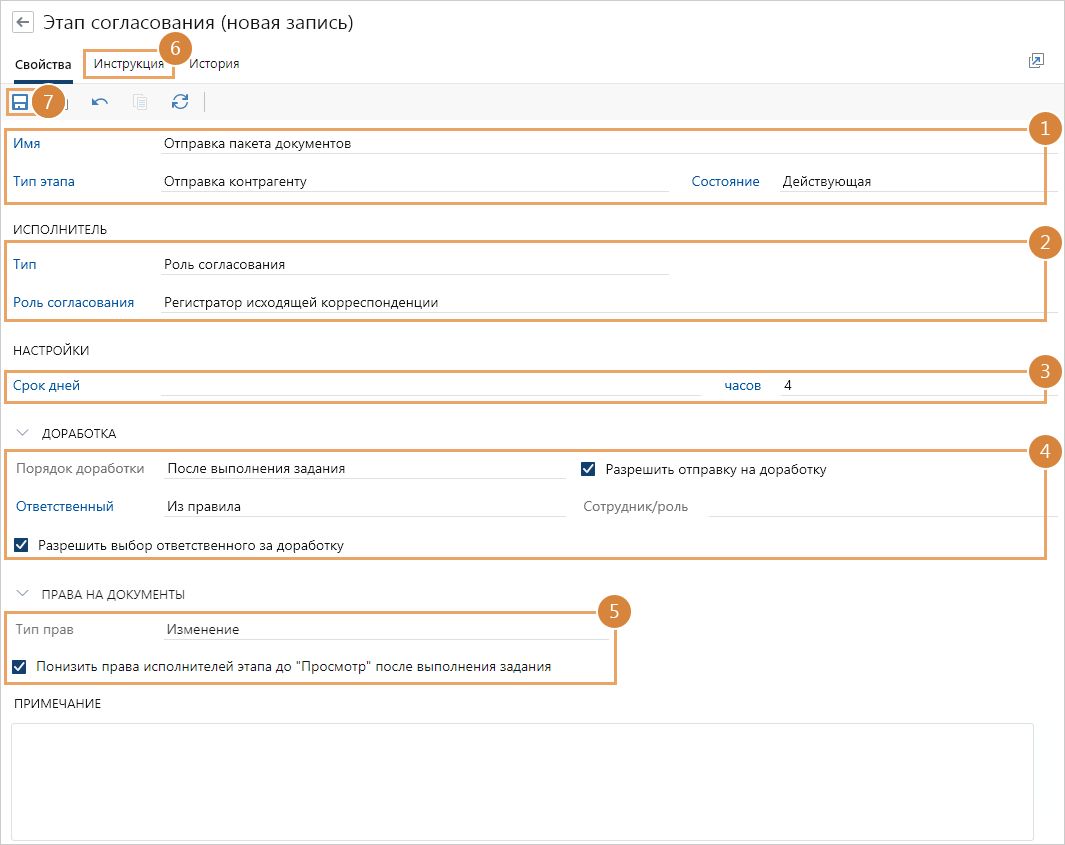
Task: Toggle Понизить права исполнителей checkbox
Action: [x=20, y=665]
